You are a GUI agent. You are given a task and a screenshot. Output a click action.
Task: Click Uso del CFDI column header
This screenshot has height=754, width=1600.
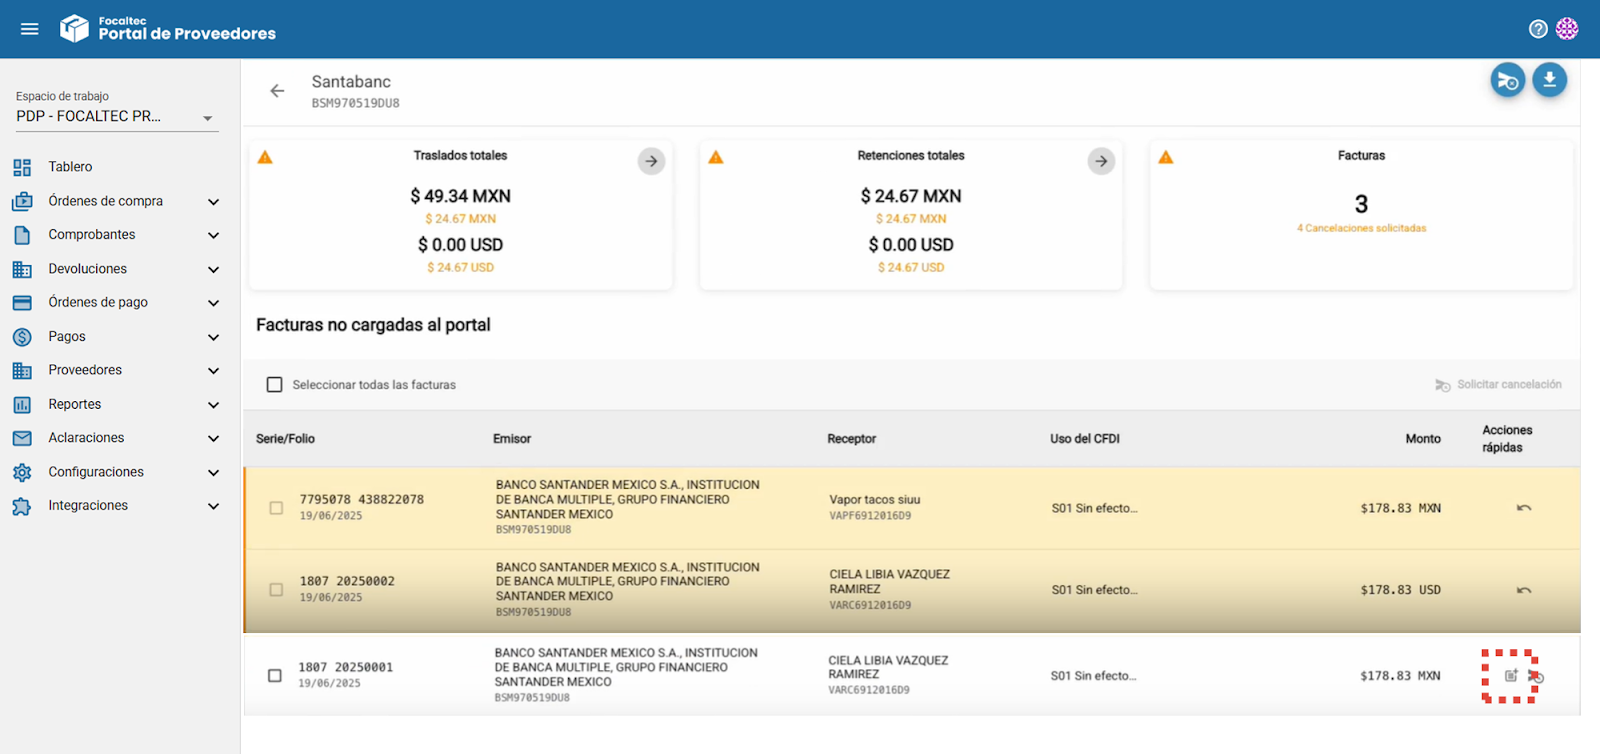click(1085, 439)
